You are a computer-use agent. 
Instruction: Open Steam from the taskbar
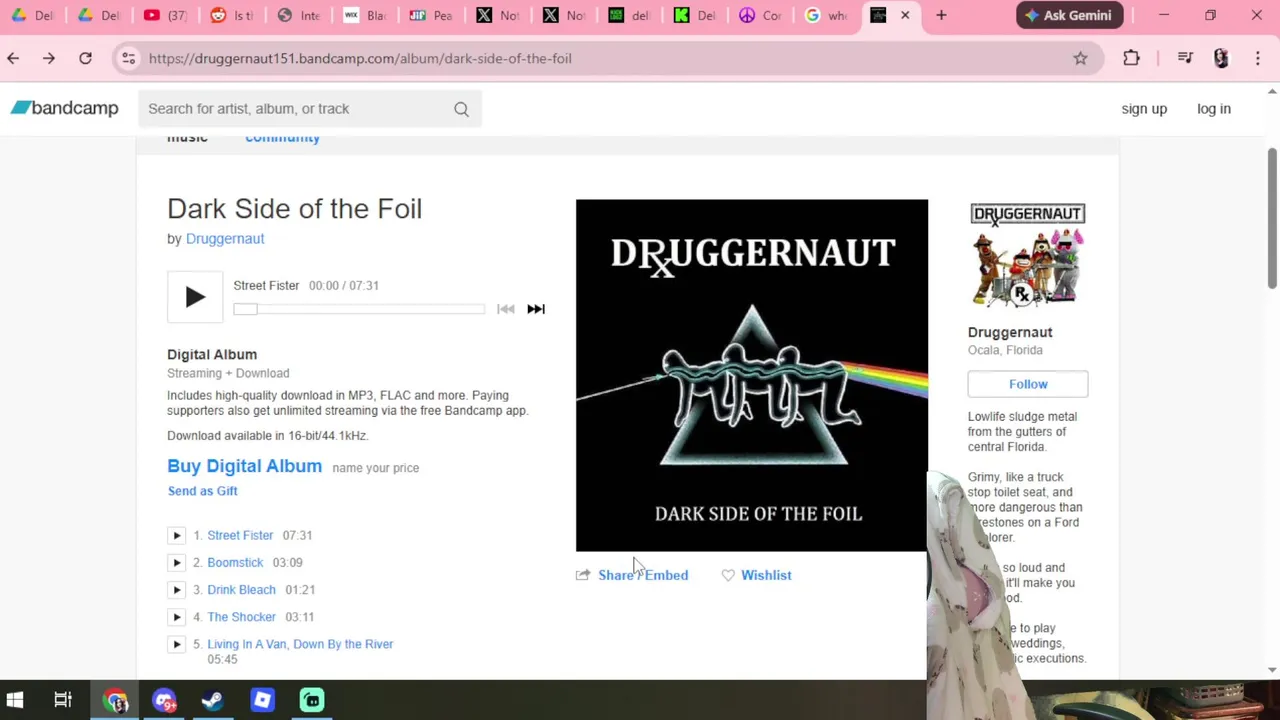pyautogui.click(x=212, y=700)
